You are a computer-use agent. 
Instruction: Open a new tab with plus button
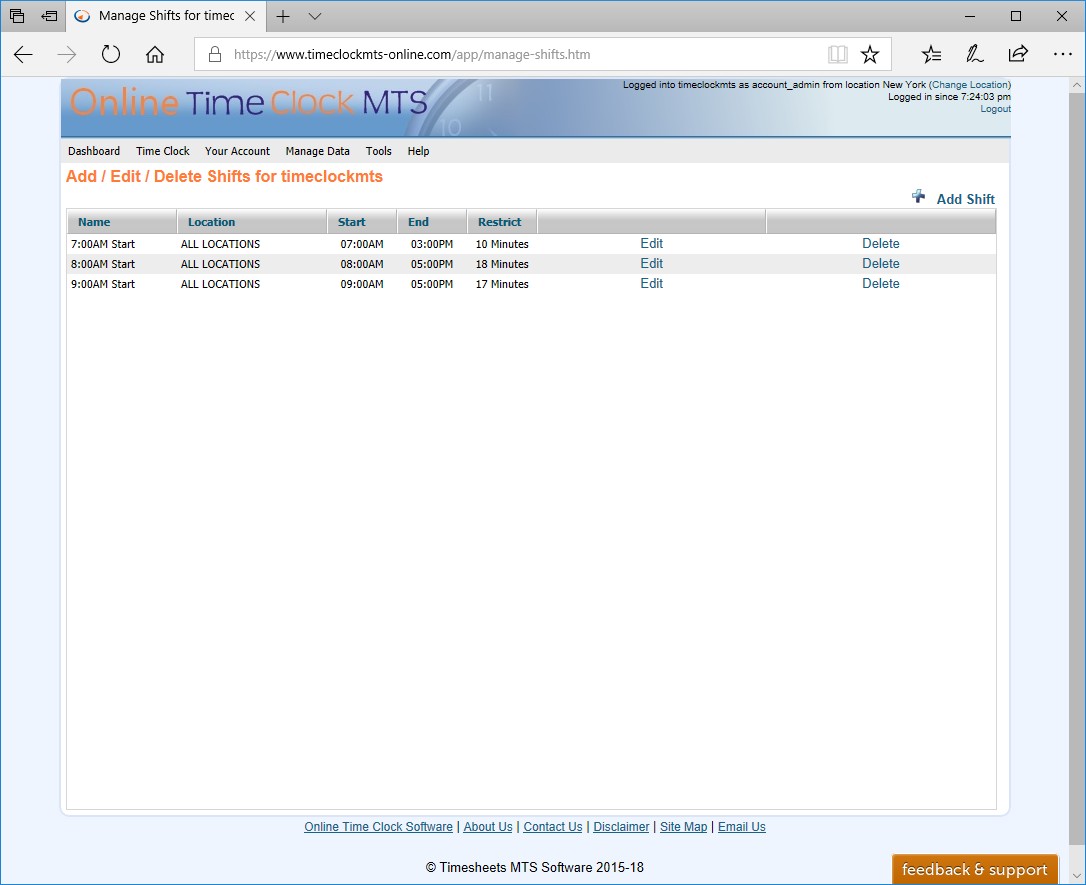click(x=283, y=16)
